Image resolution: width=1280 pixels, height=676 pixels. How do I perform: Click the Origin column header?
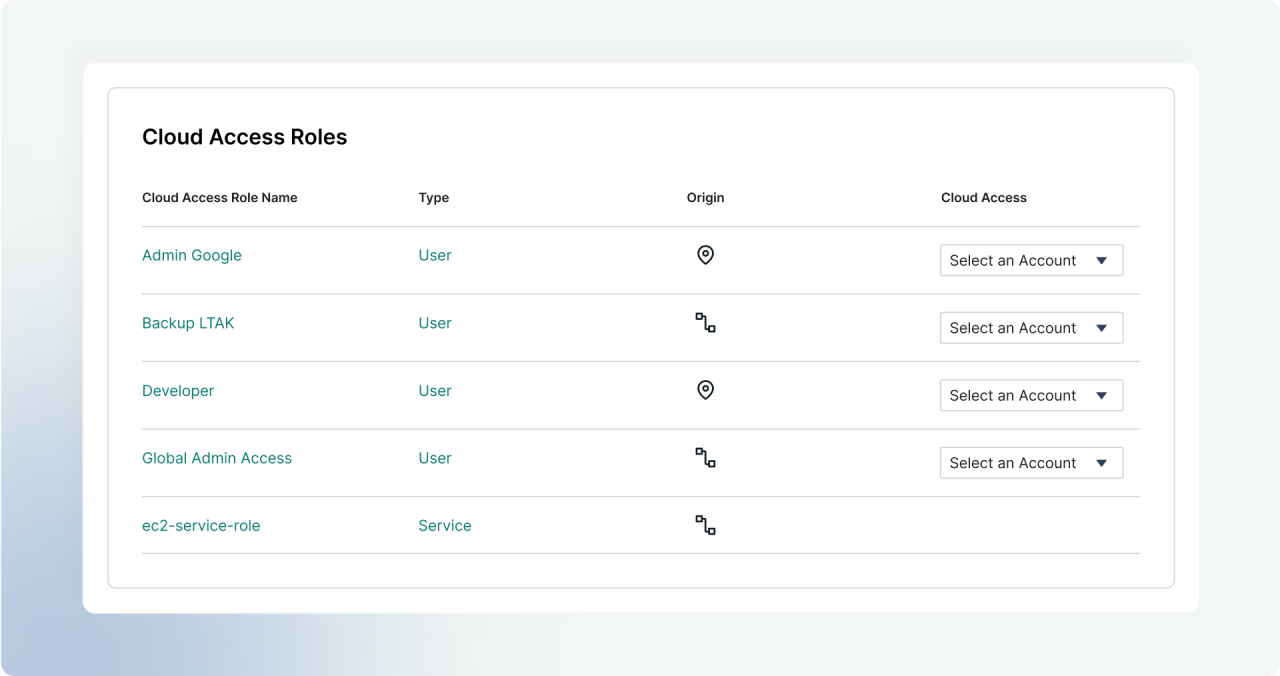pos(705,198)
